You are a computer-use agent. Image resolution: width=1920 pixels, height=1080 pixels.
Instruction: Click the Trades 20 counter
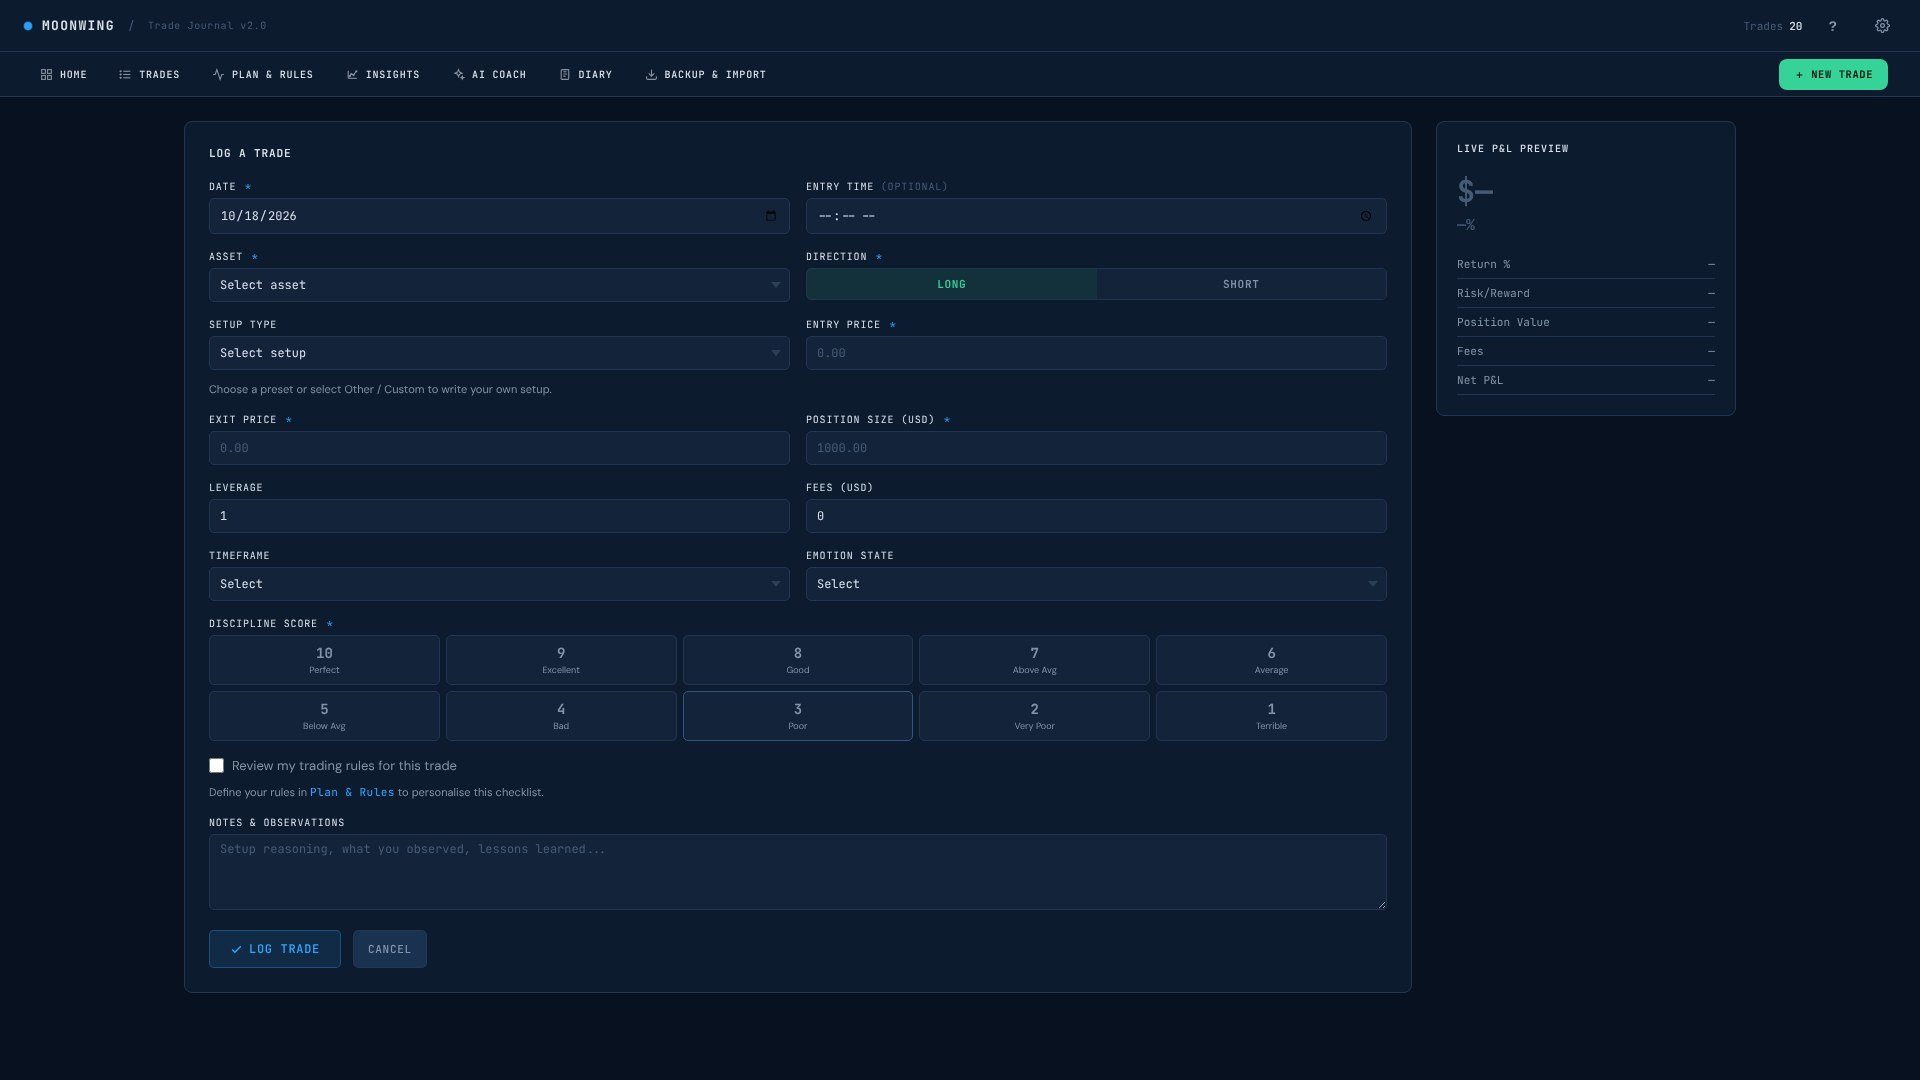point(1772,26)
